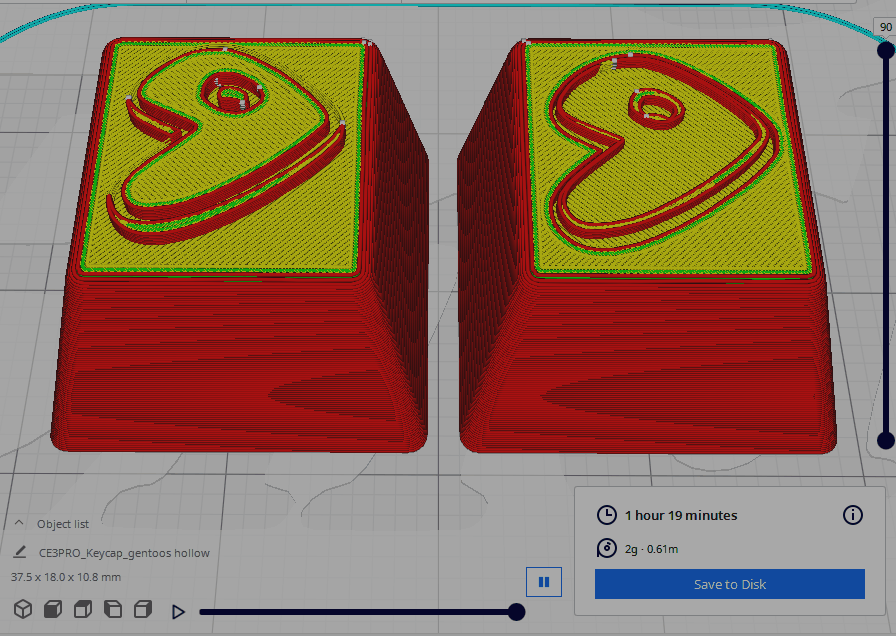This screenshot has width=896, height=636.
Task: Click the clock print time icon
Action: pos(606,515)
